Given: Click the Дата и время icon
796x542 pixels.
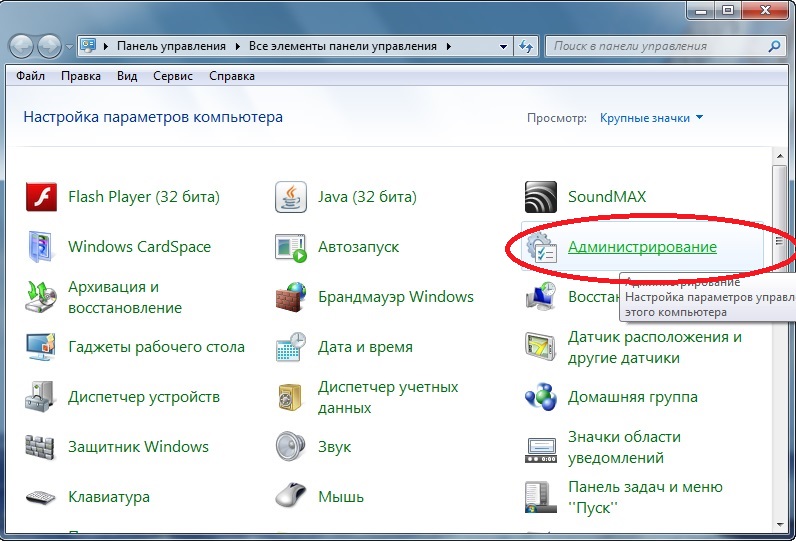Looking at the screenshot, I should [290, 347].
